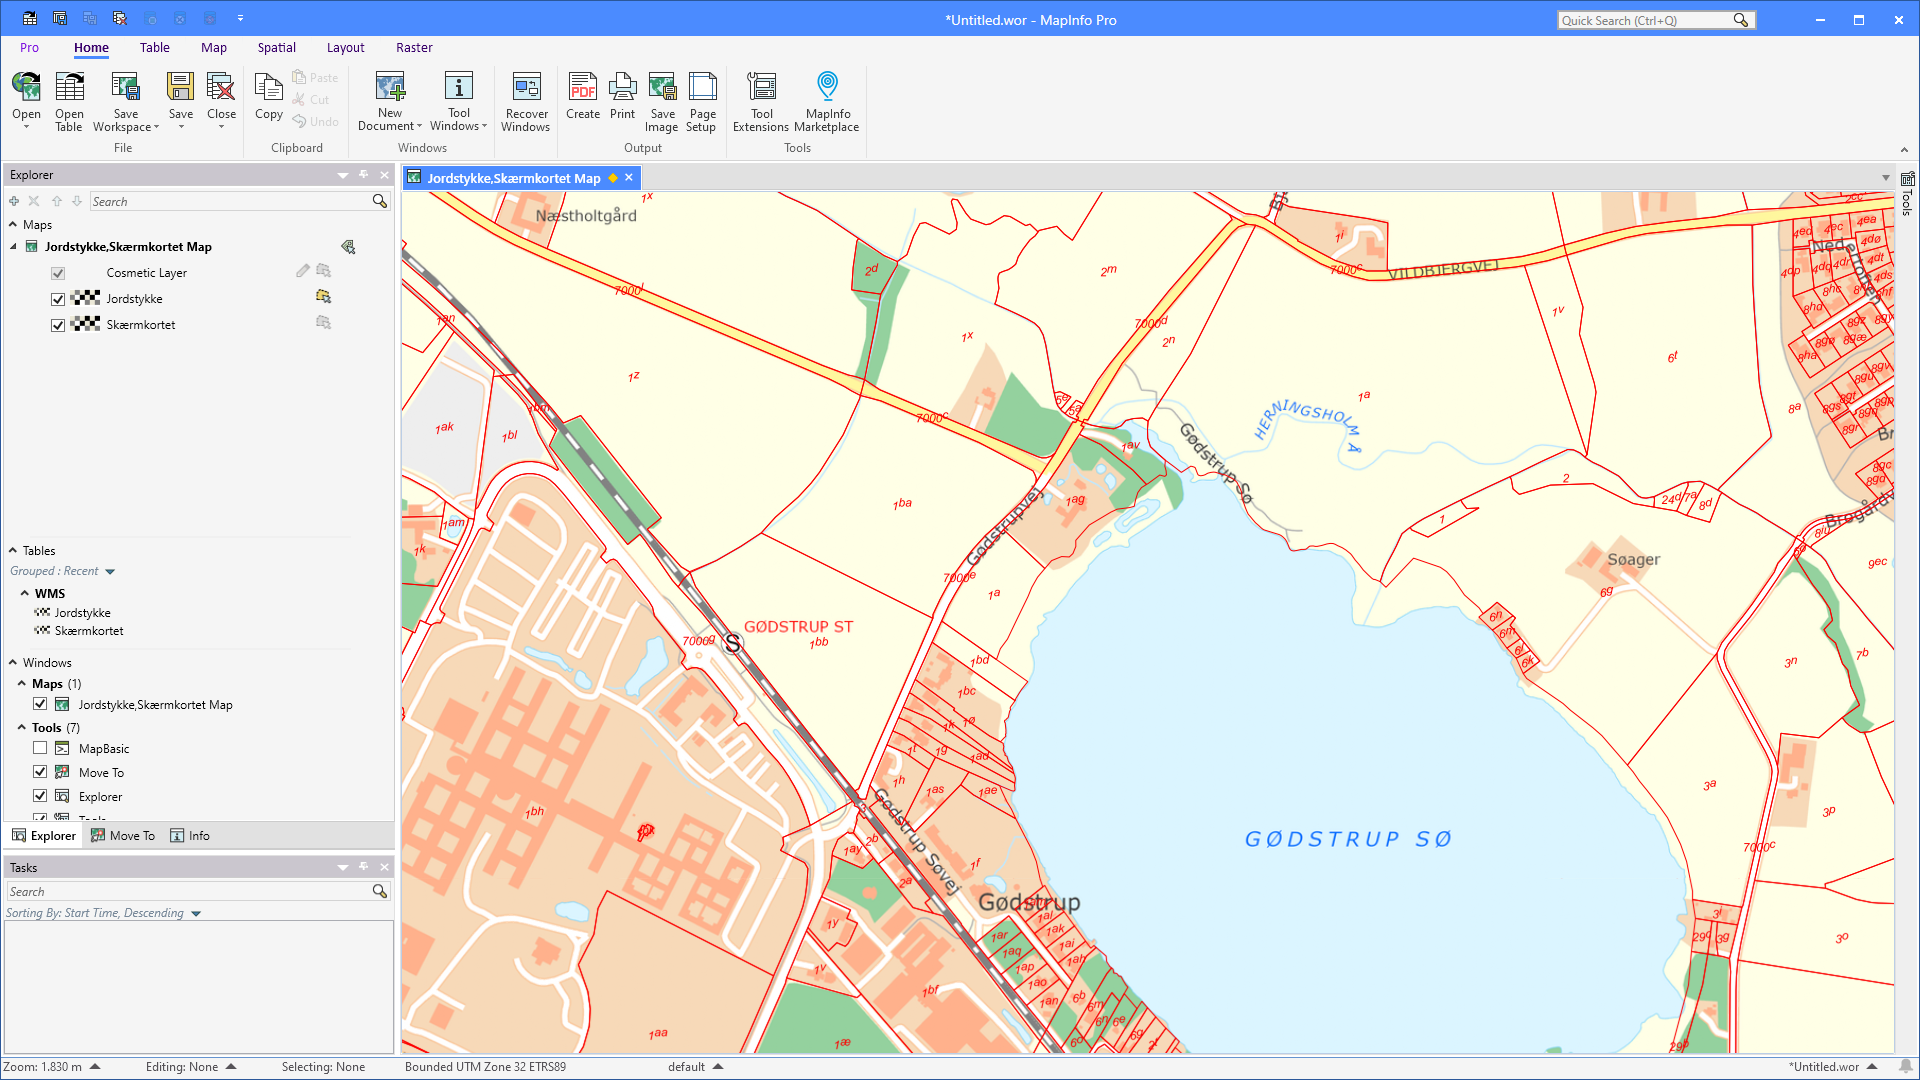Click Create PDF icon

coord(583,88)
